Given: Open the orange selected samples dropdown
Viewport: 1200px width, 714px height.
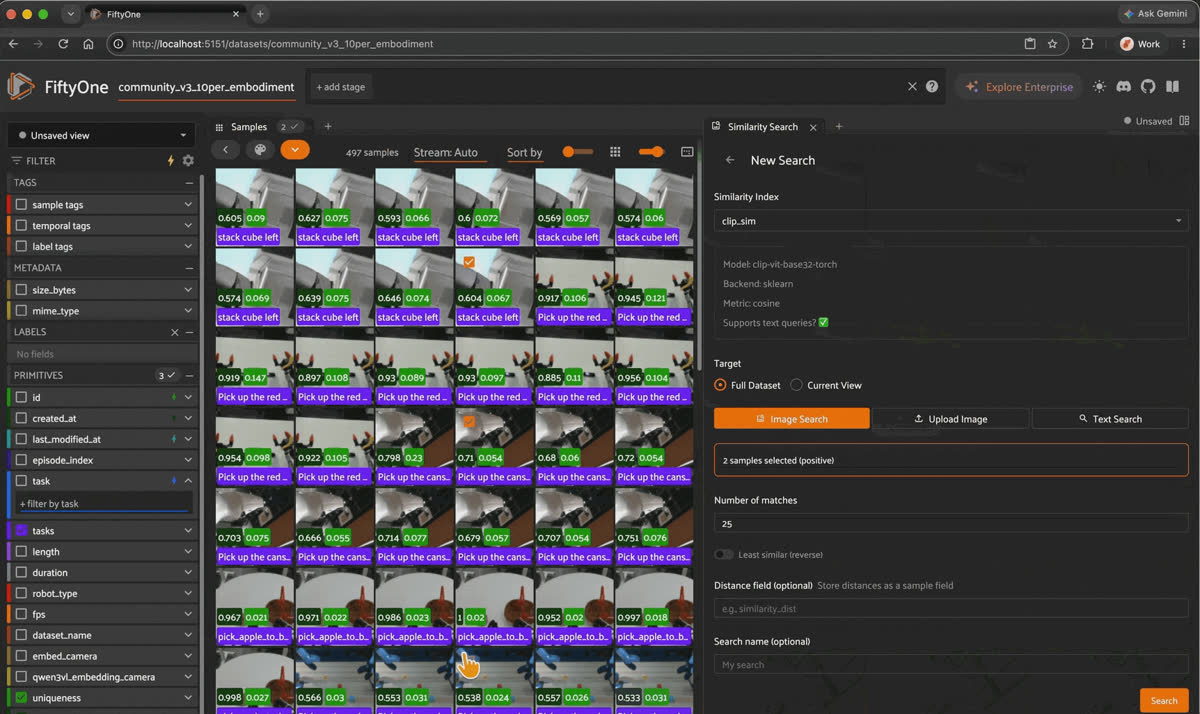Looking at the screenshot, I should (295, 150).
